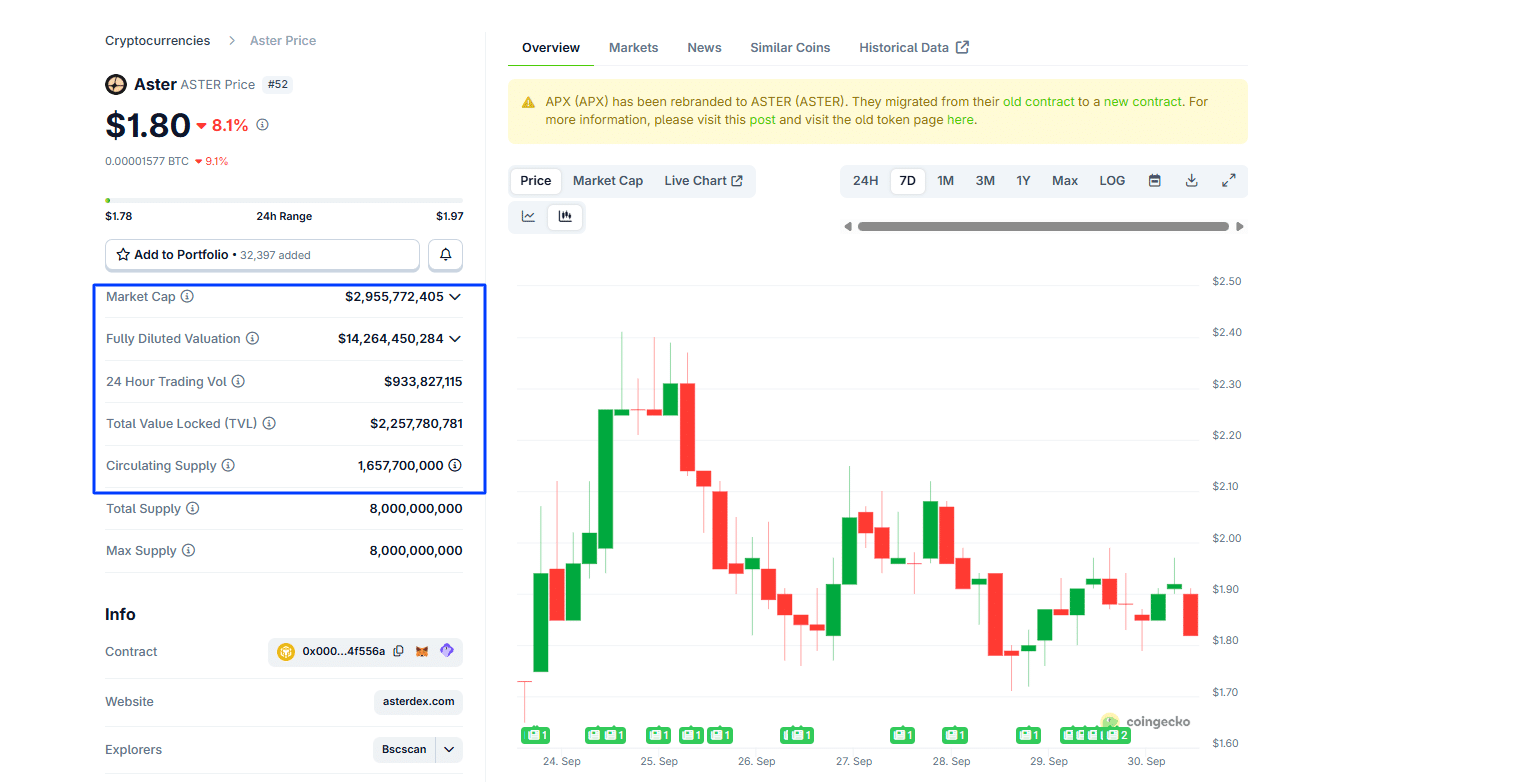Click the $2,257,780,781 TVL value
This screenshot has height=782, width=1538.
point(416,423)
